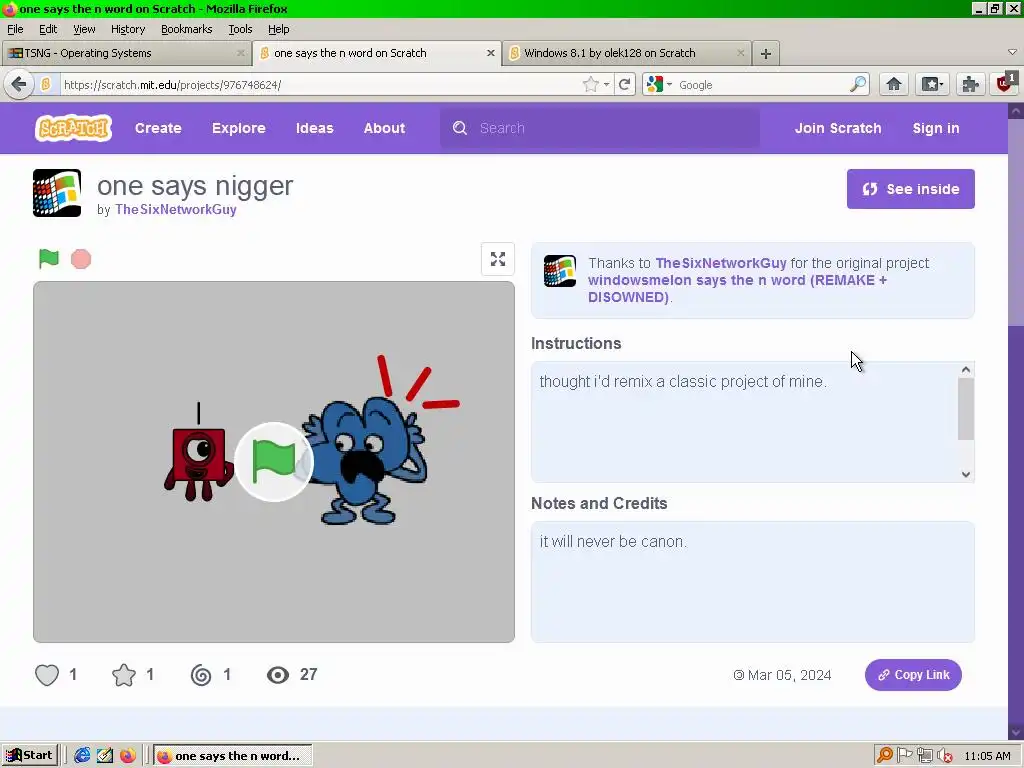Open the History menu
The width and height of the screenshot is (1024, 768).
pos(128,29)
